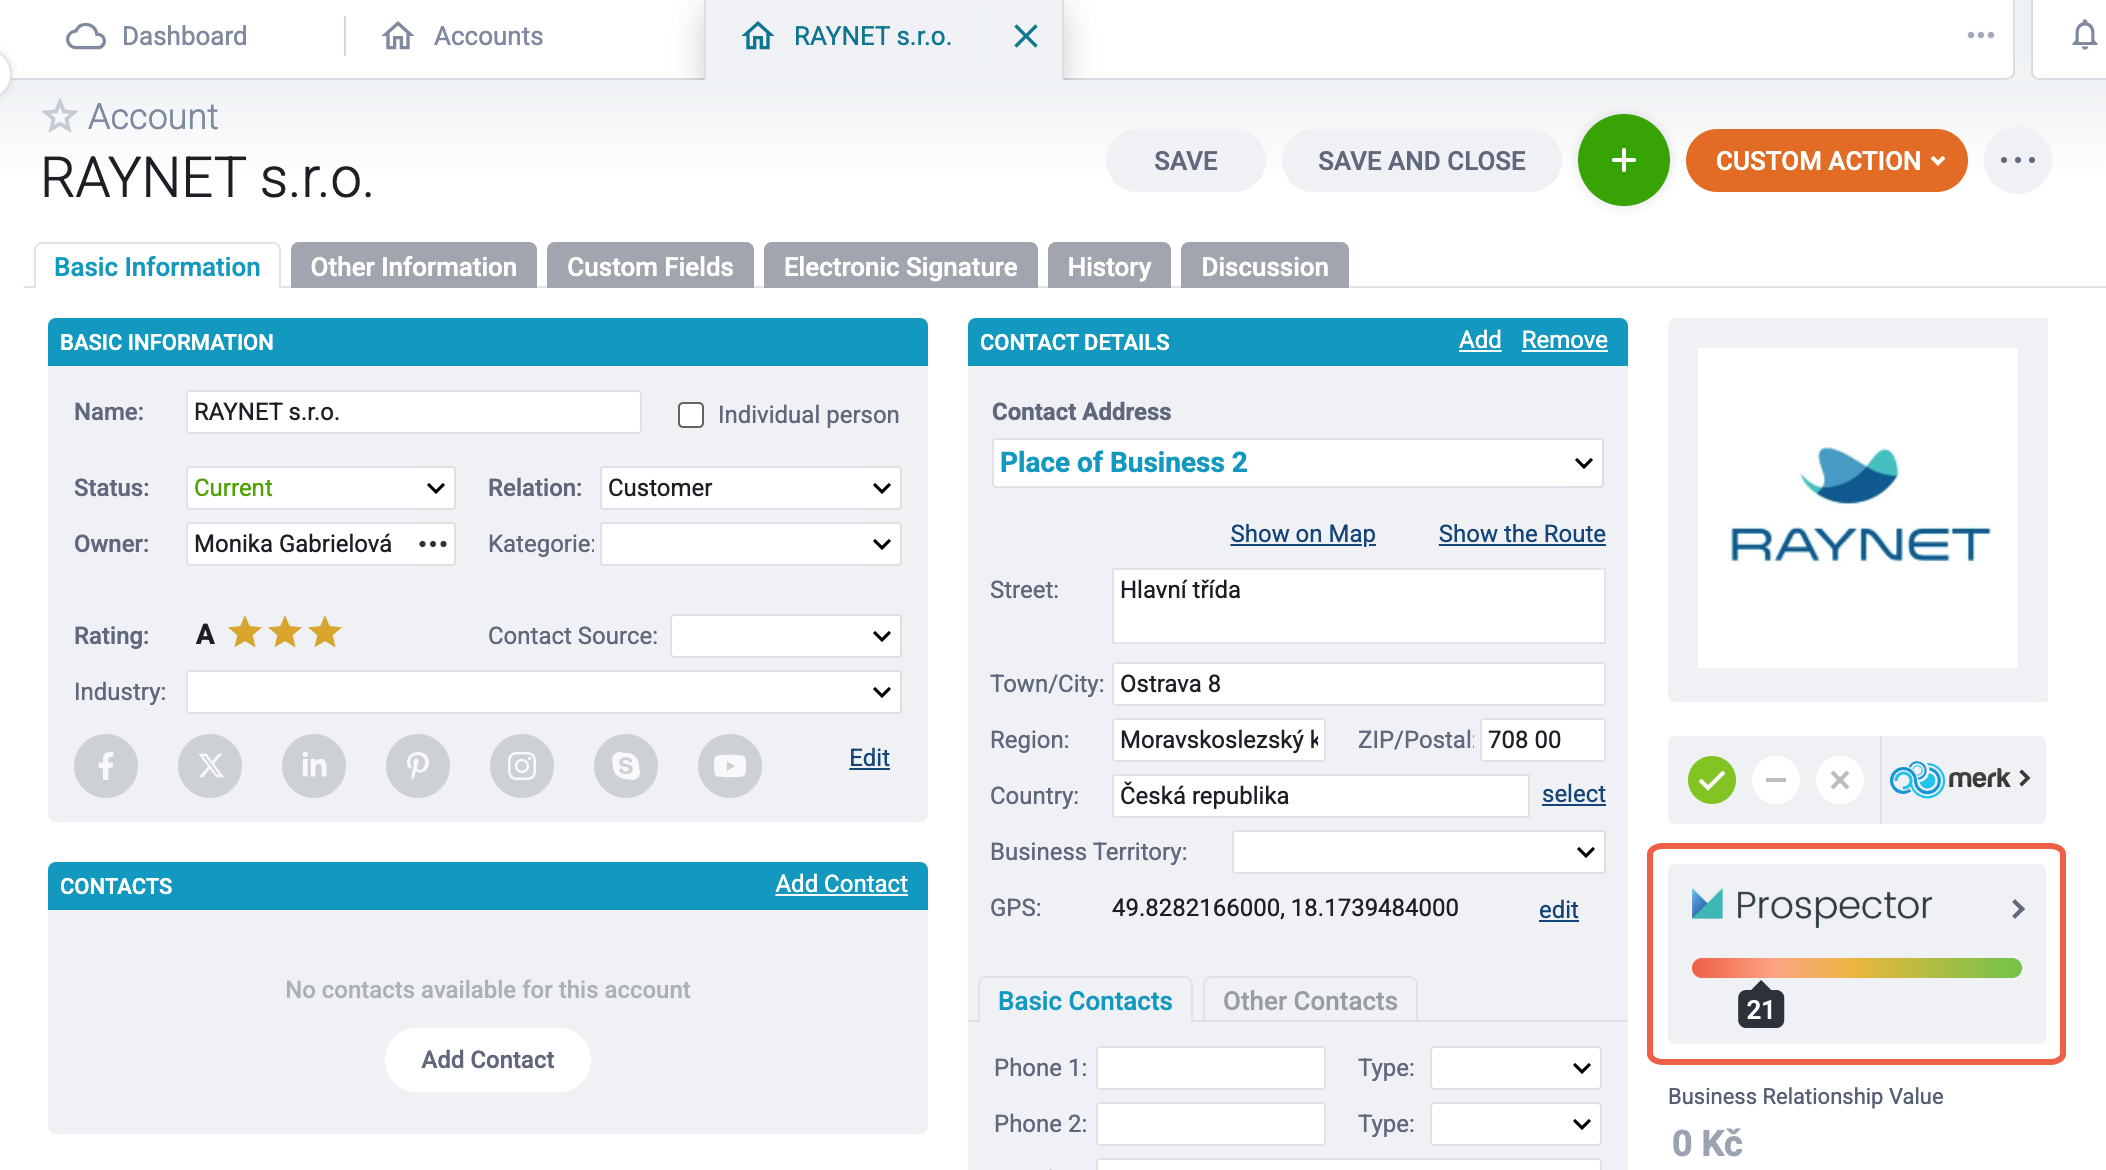Click the grey minus status icon
2106x1170 pixels.
(1776, 779)
